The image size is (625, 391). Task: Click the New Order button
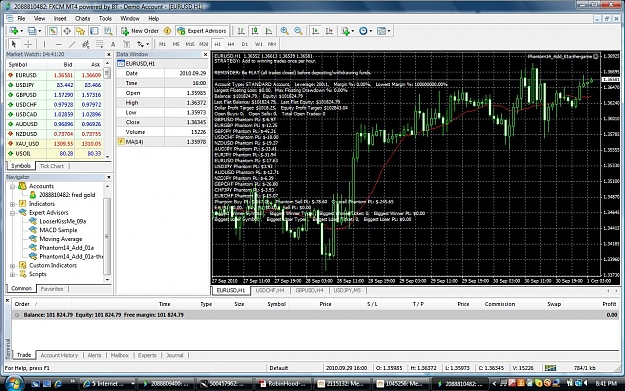click(140, 31)
